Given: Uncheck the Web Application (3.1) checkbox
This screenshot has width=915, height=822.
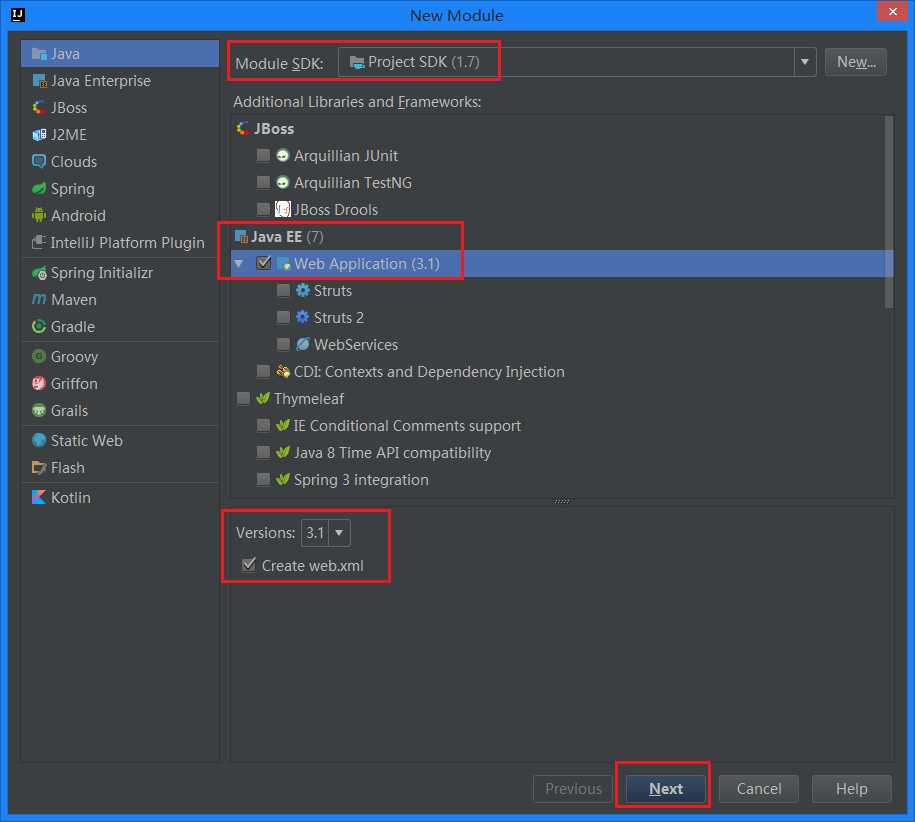Looking at the screenshot, I should (264, 263).
